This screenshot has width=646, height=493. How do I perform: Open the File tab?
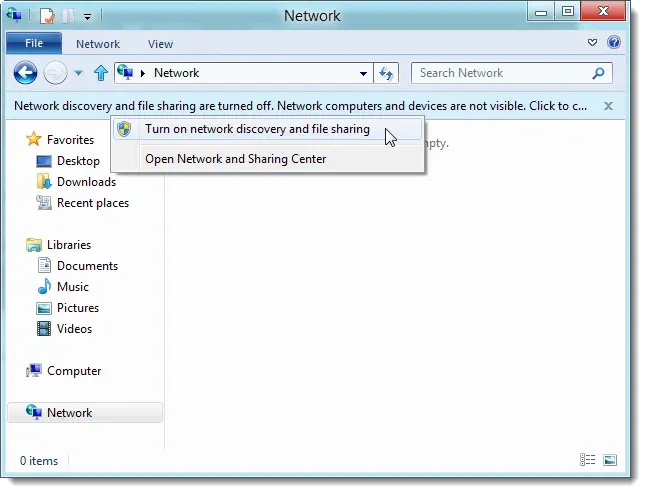(34, 43)
